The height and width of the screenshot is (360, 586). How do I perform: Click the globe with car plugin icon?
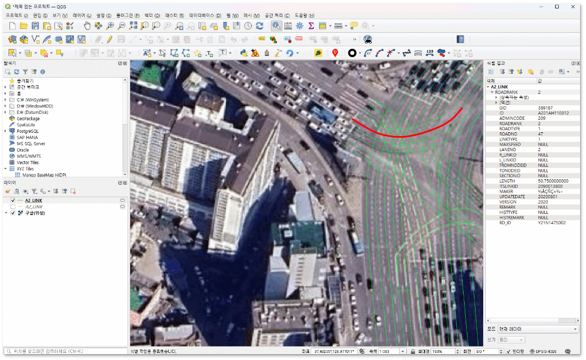(x=368, y=40)
